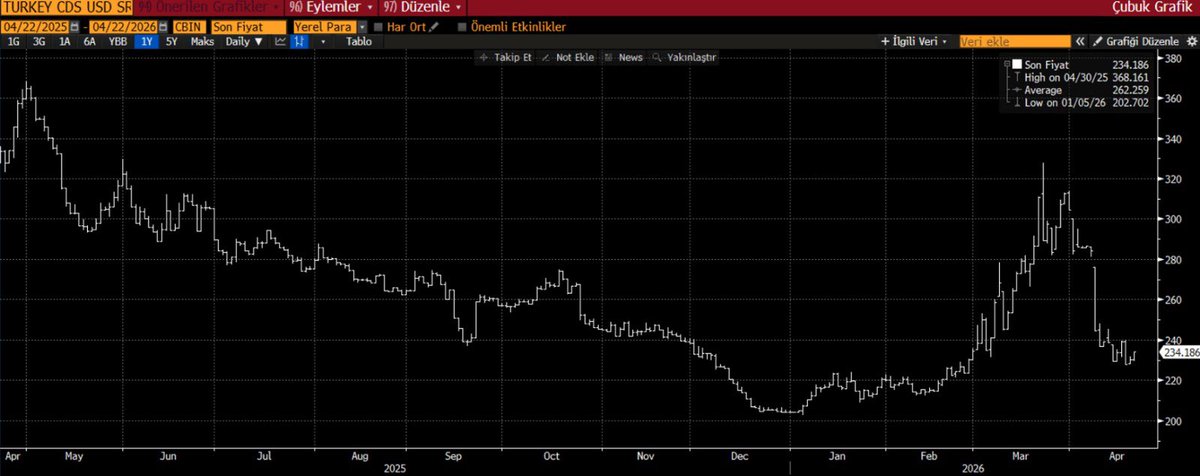Click the Low marker icon in legend
The image size is (1200, 476).
[x=1016, y=103]
